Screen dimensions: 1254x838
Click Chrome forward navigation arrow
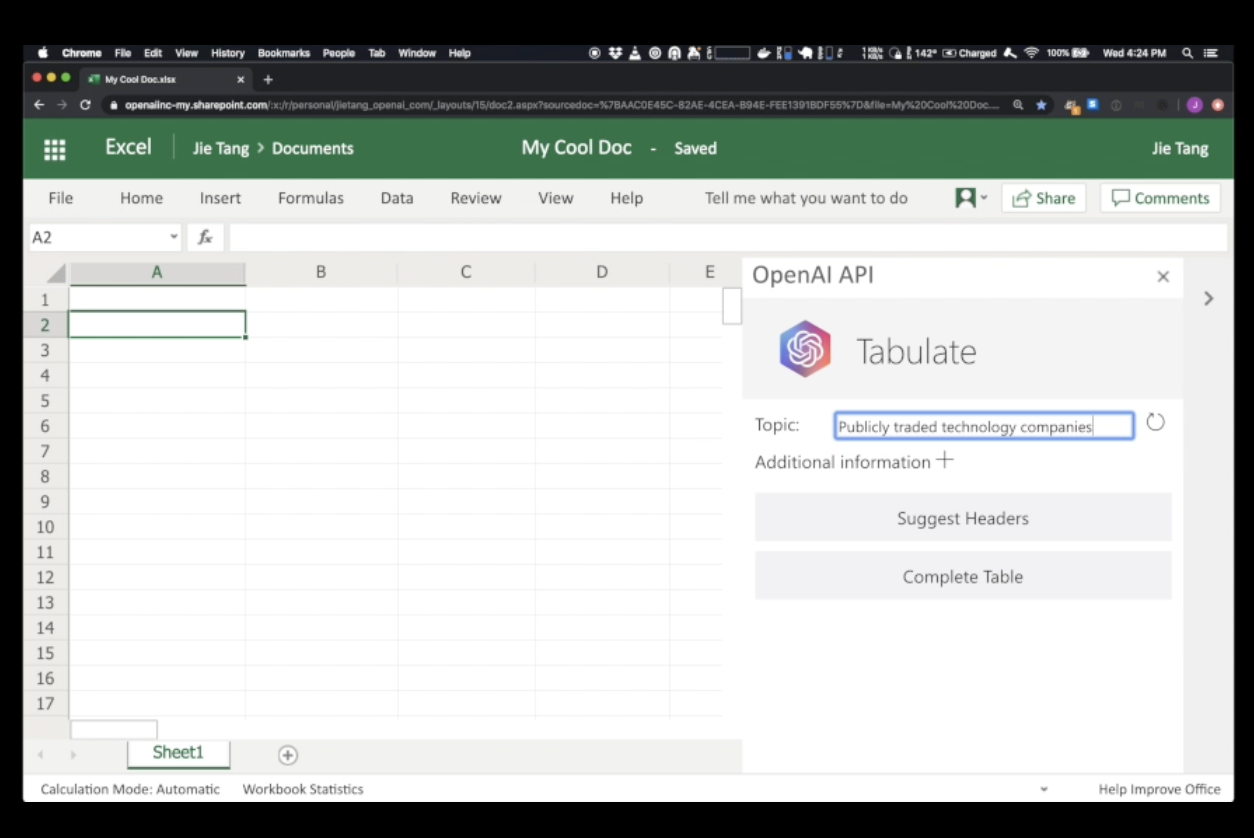click(x=62, y=104)
